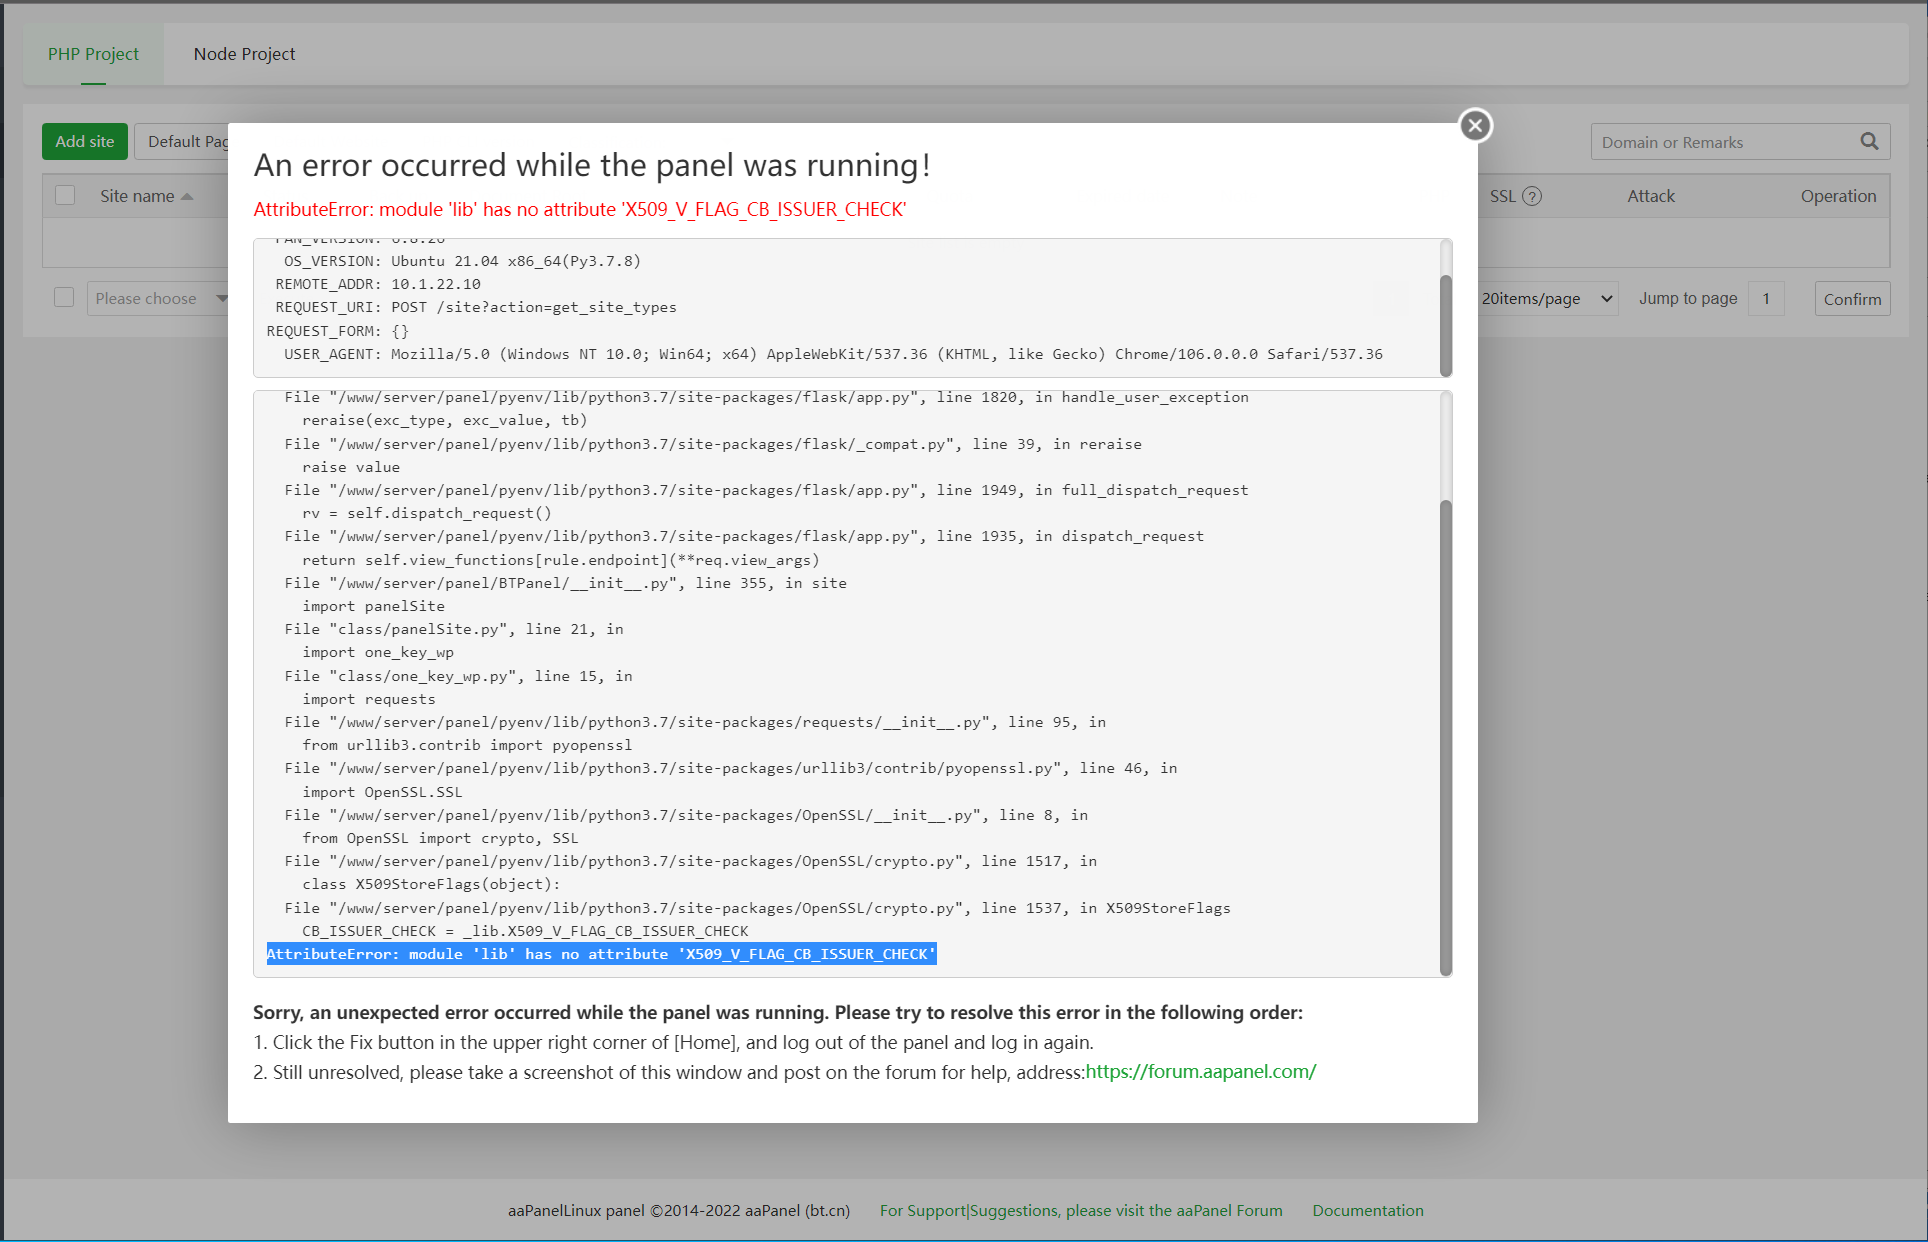Switch to the Node Project tab
The width and height of the screenshot is (1928, 1242).
point(244,54)
